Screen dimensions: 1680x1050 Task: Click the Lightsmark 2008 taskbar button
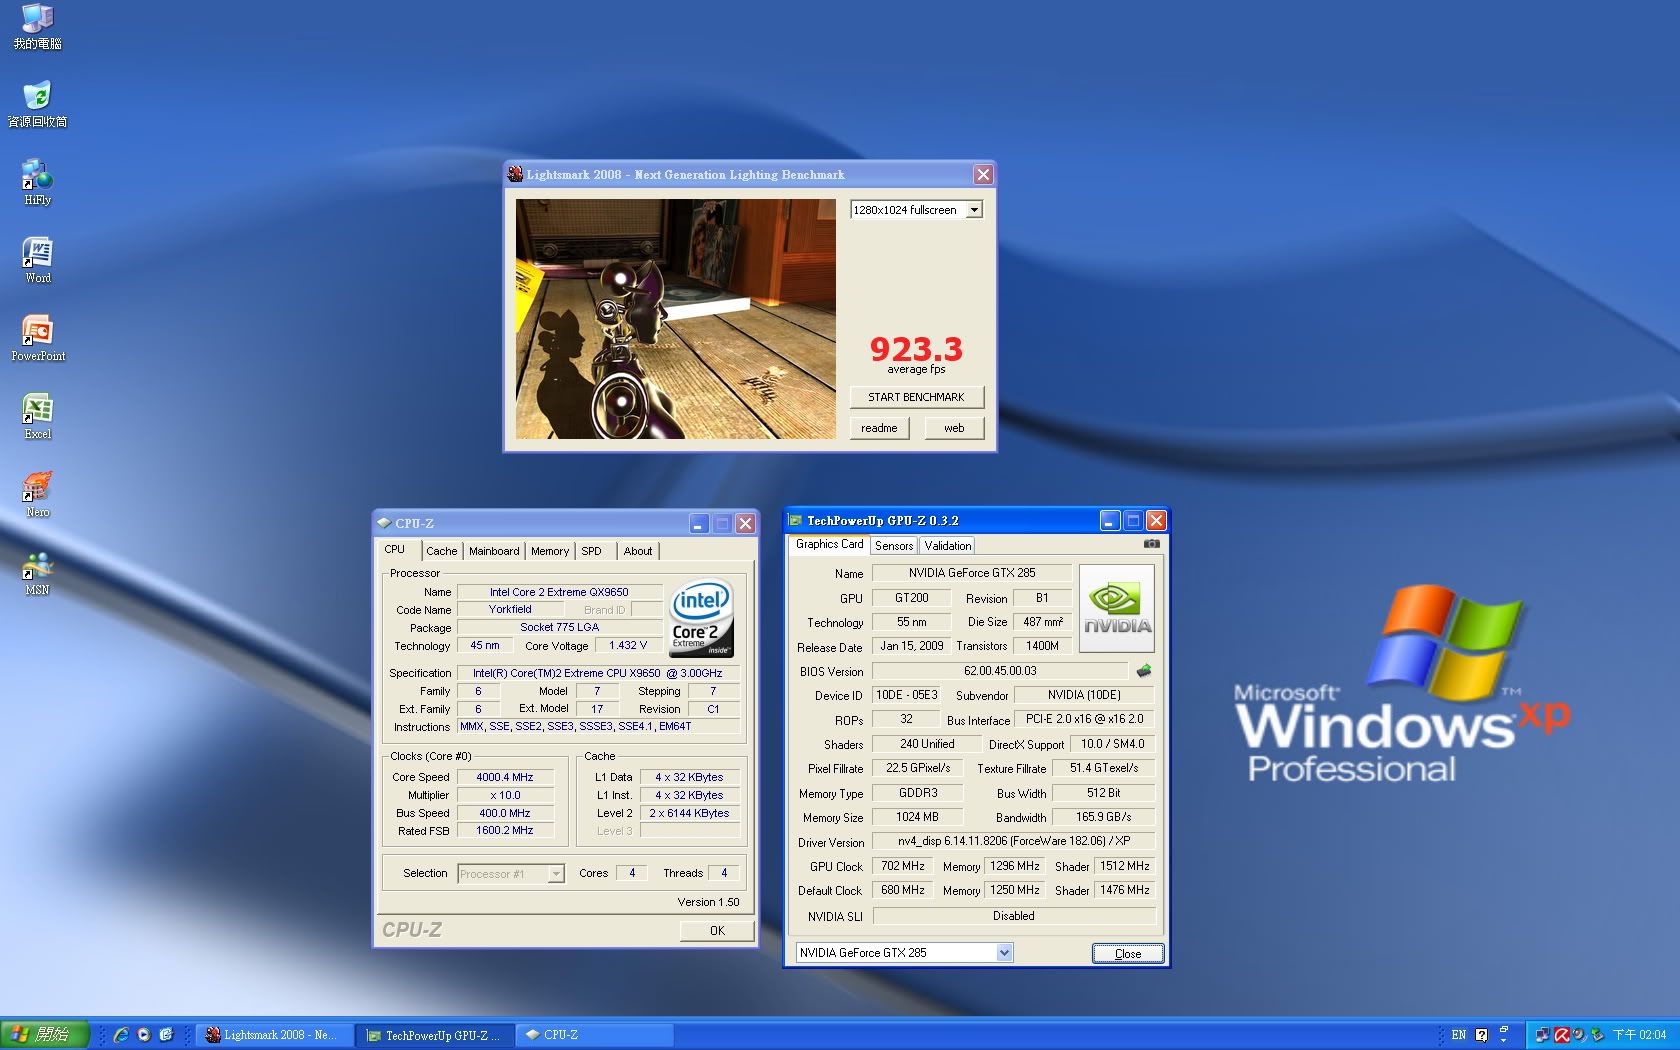pos(274,1035)
